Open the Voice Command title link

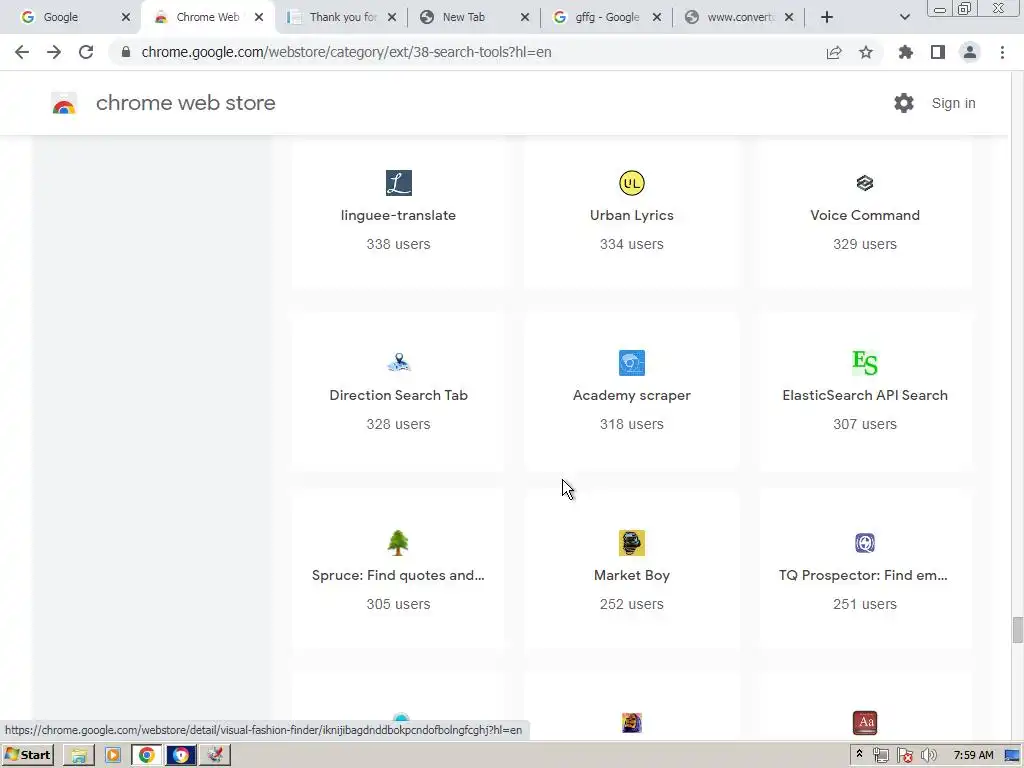point(865,216)
